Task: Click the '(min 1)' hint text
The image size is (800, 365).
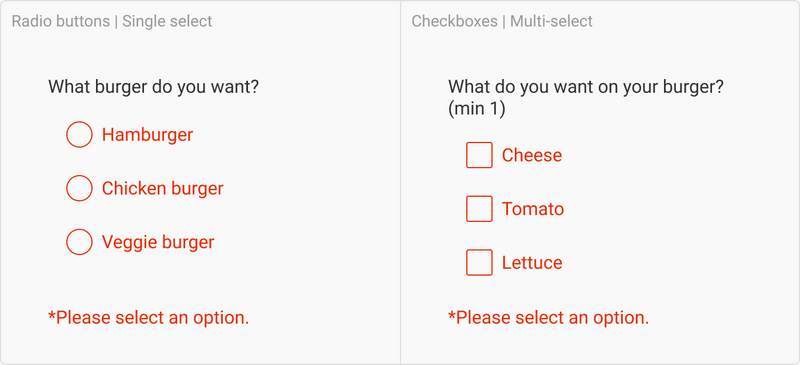Action: pyautogui.click(x=477, y=109)
